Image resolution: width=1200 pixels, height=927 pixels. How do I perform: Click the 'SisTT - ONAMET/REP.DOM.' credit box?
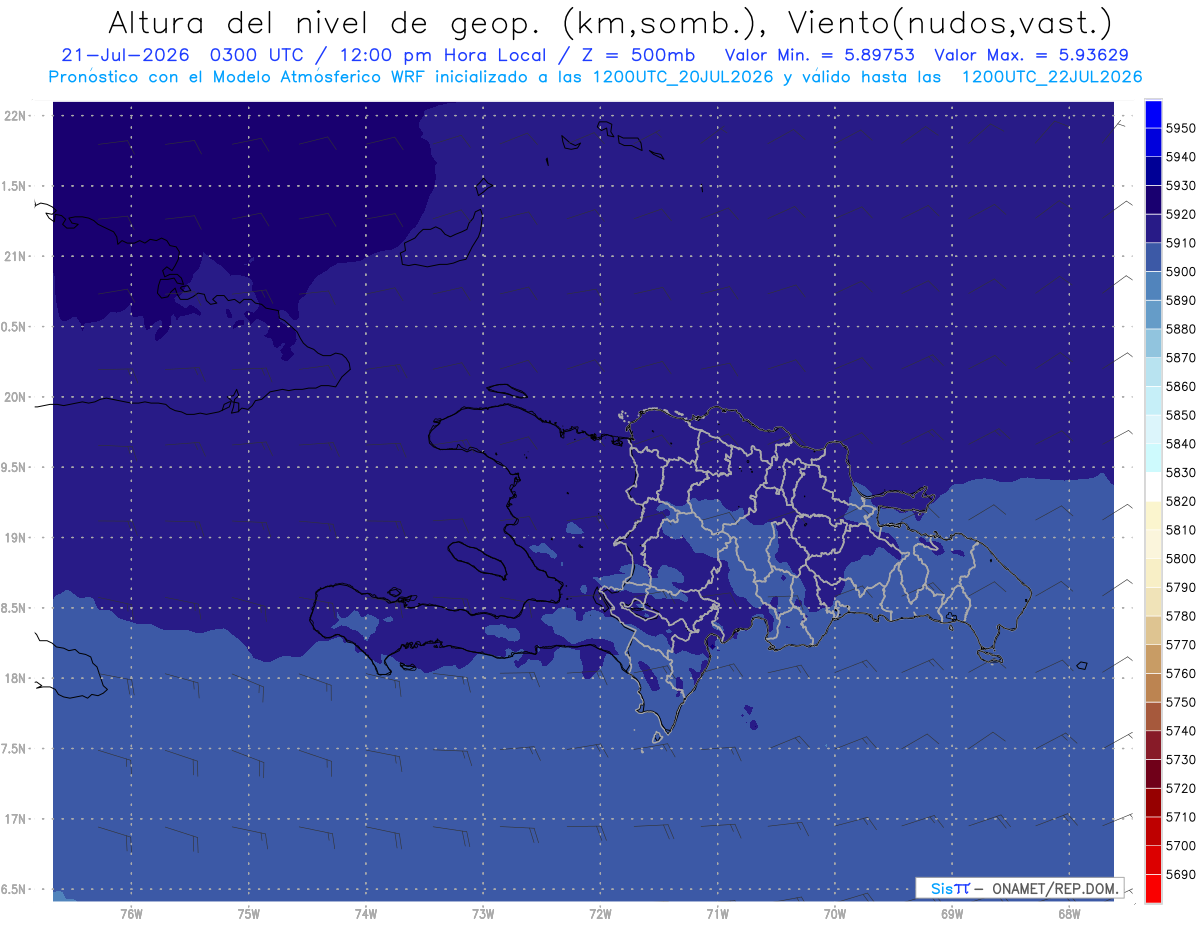tap(1019, 888)
